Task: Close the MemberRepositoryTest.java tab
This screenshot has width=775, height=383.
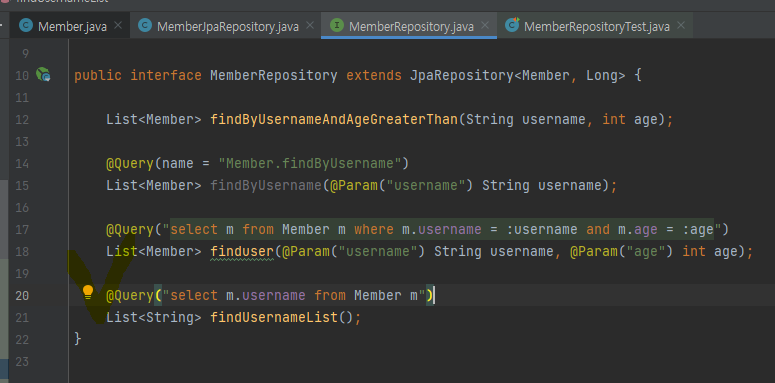Action: [681, 25]
